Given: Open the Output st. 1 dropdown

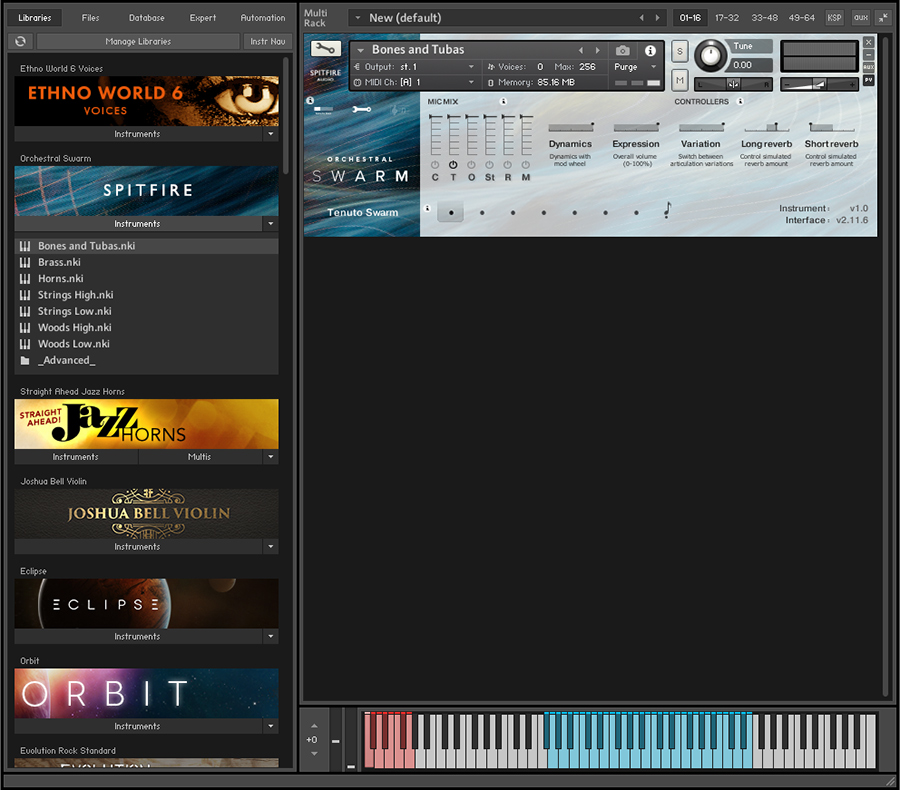Looking at the screenshot, I should point(414,67).
